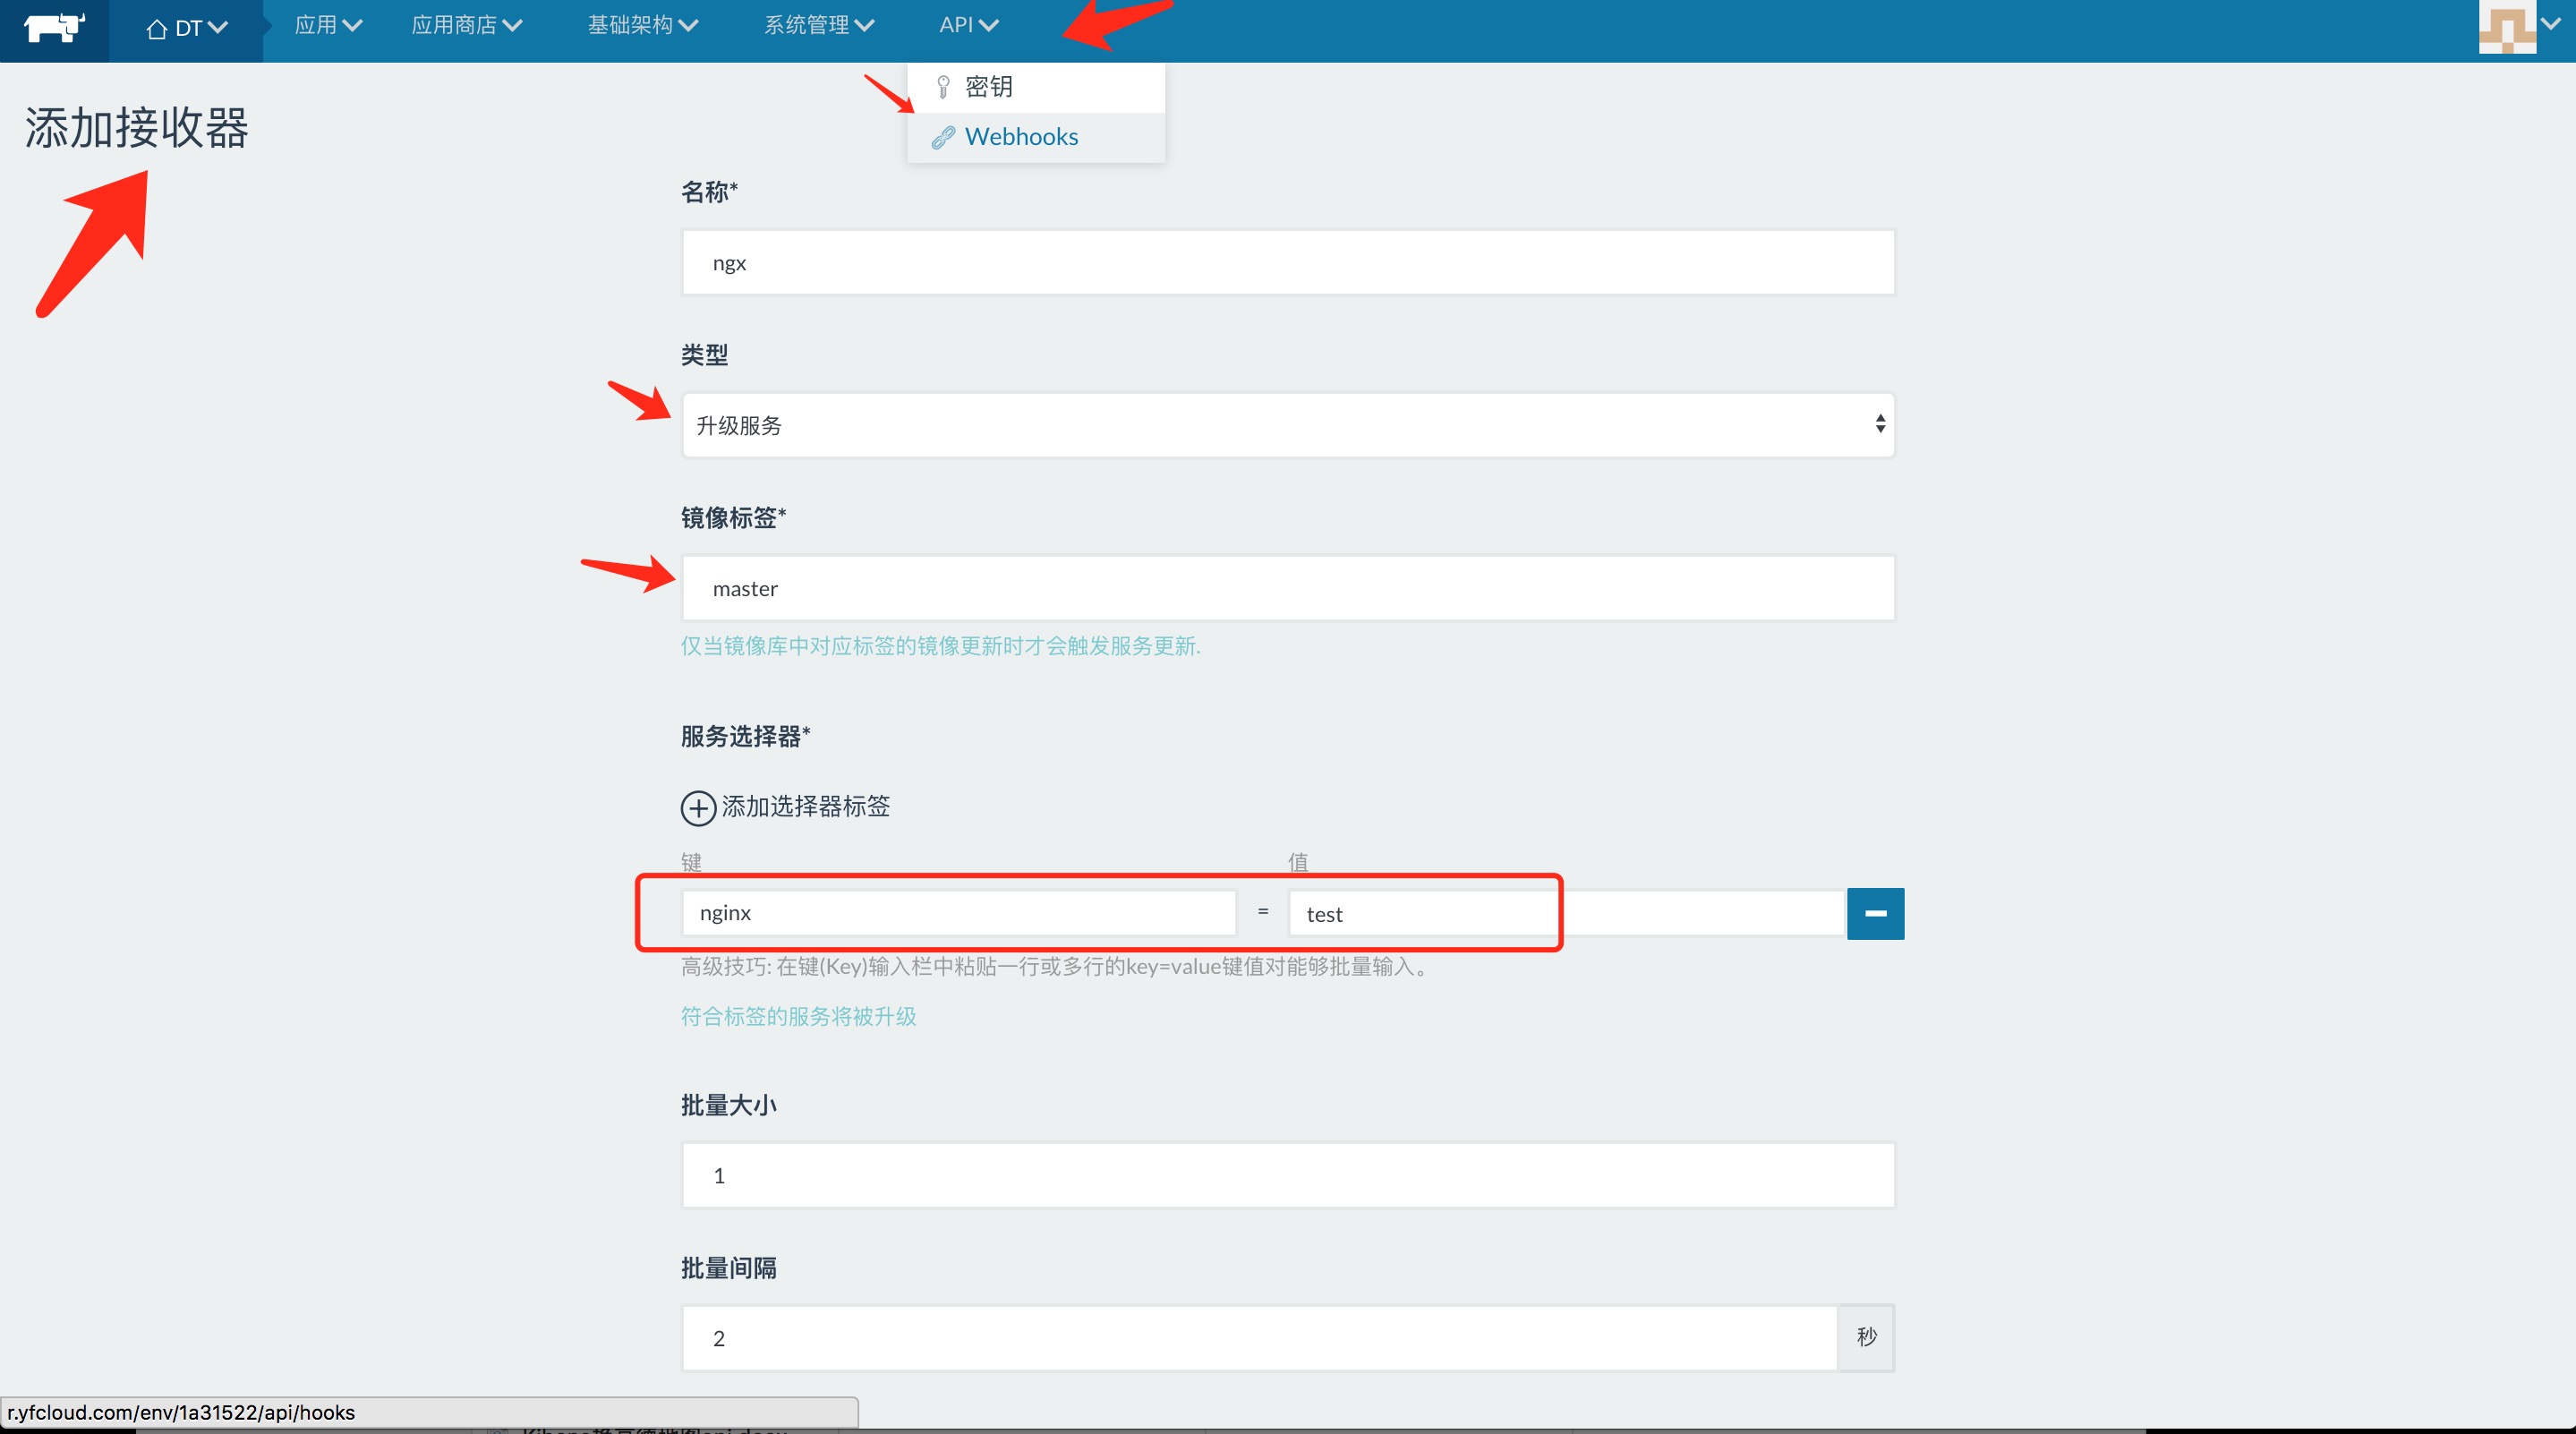
Task: Click the 镜像标签 field containing master
Action: [1288, 589]
